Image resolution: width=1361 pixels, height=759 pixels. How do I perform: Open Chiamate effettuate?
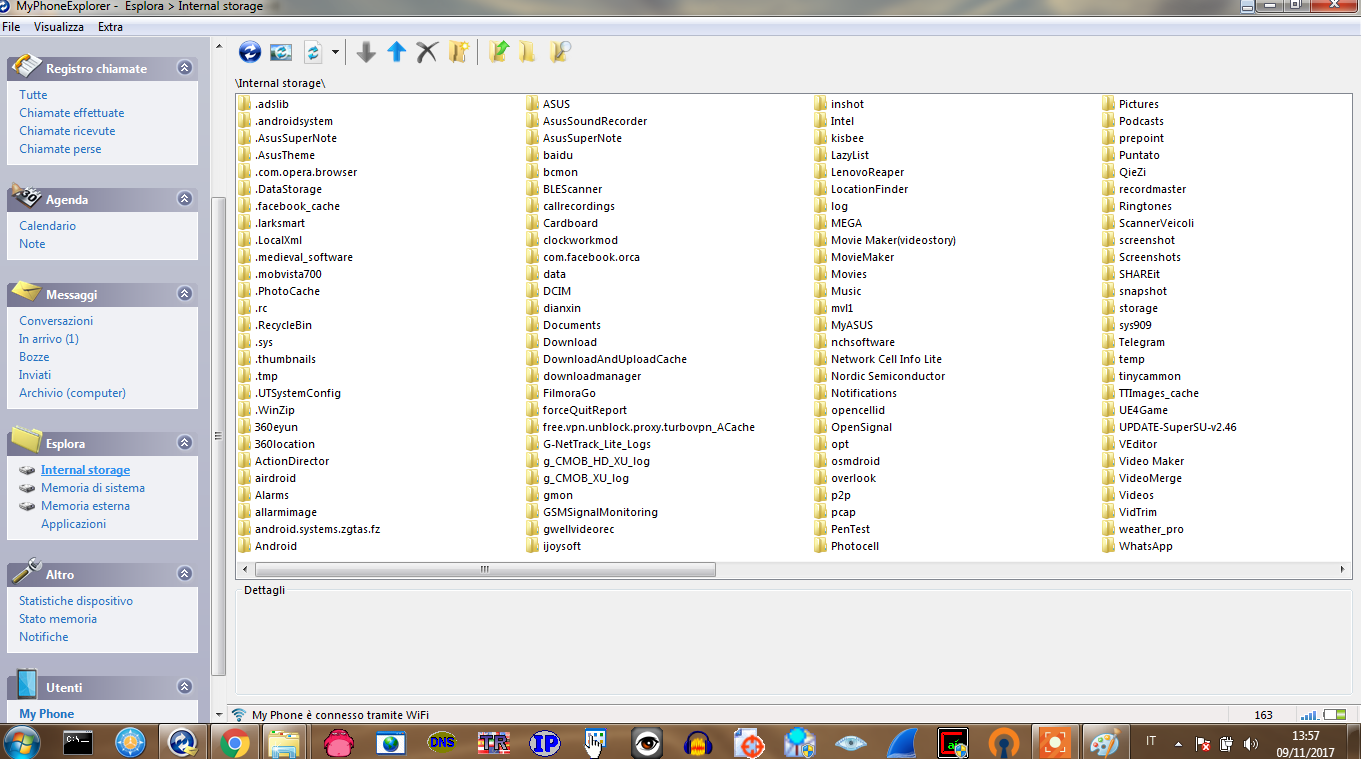(x=72, y=113)
